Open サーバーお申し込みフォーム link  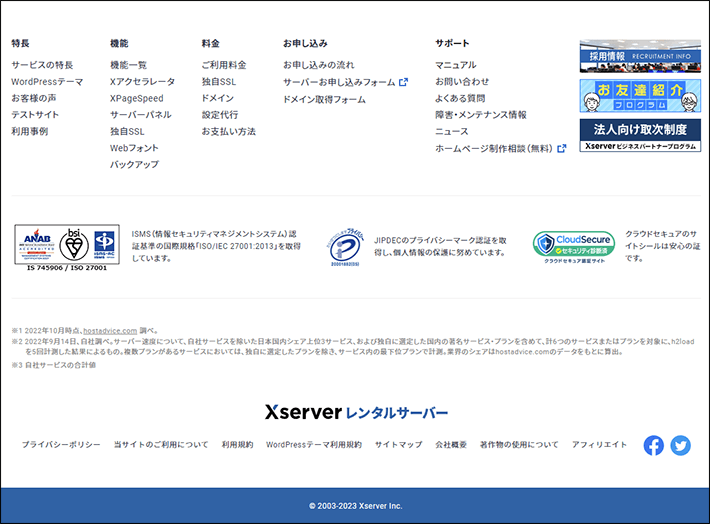coord(339,82)
